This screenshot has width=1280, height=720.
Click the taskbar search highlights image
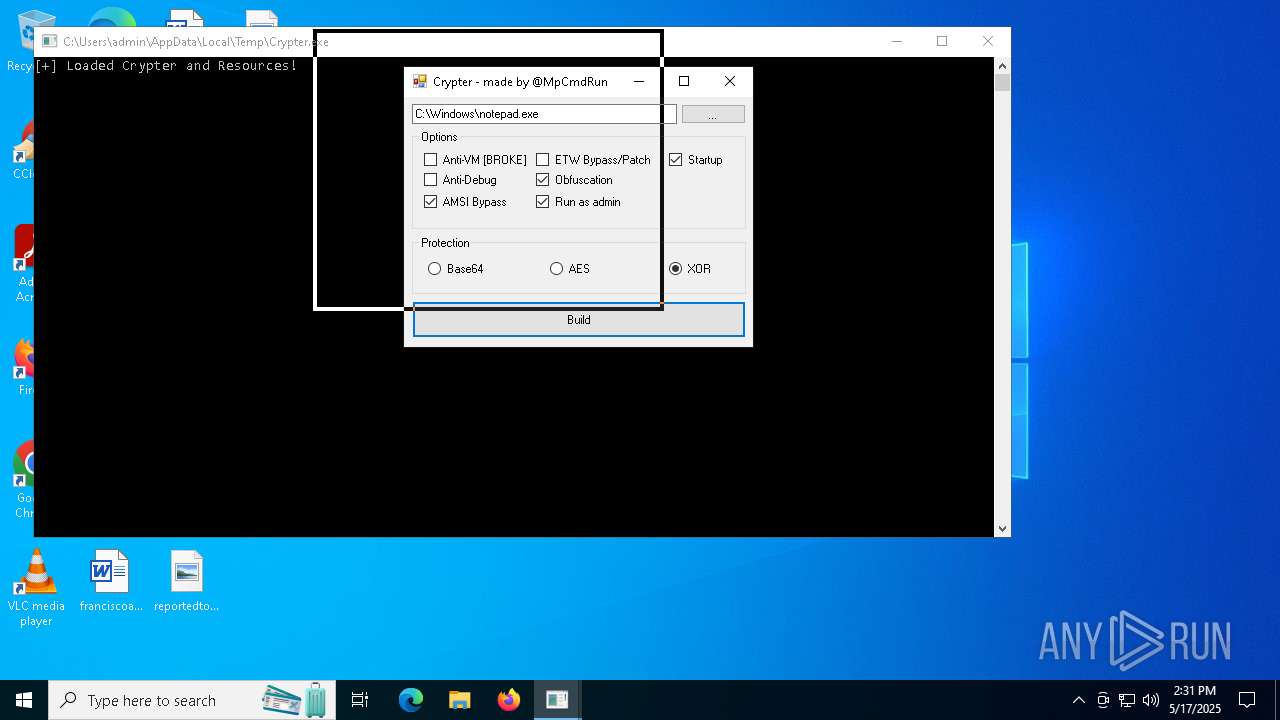tap(295, 700)
